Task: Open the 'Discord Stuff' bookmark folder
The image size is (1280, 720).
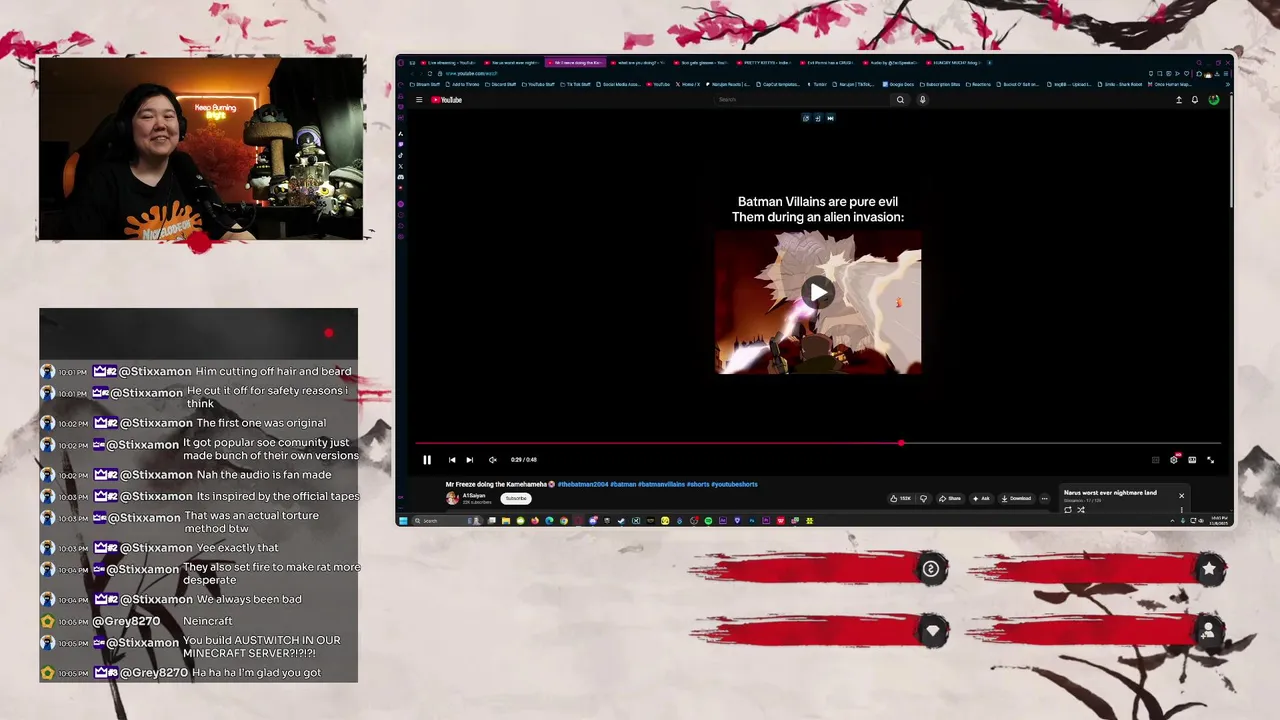Action: 499,84
